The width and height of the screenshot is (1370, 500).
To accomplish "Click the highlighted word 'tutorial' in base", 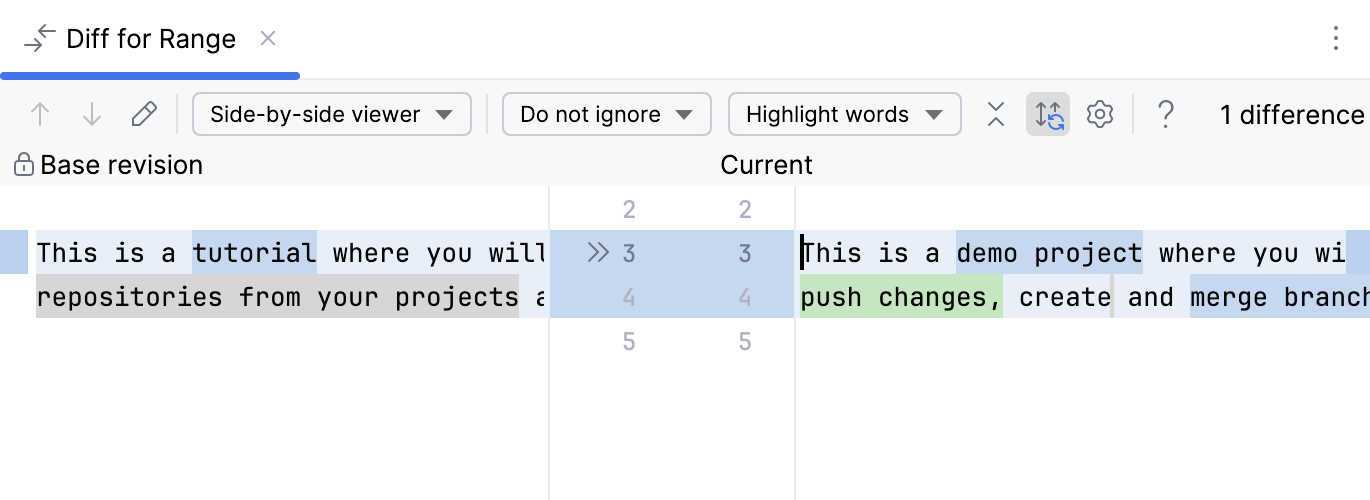I will 255,253.
